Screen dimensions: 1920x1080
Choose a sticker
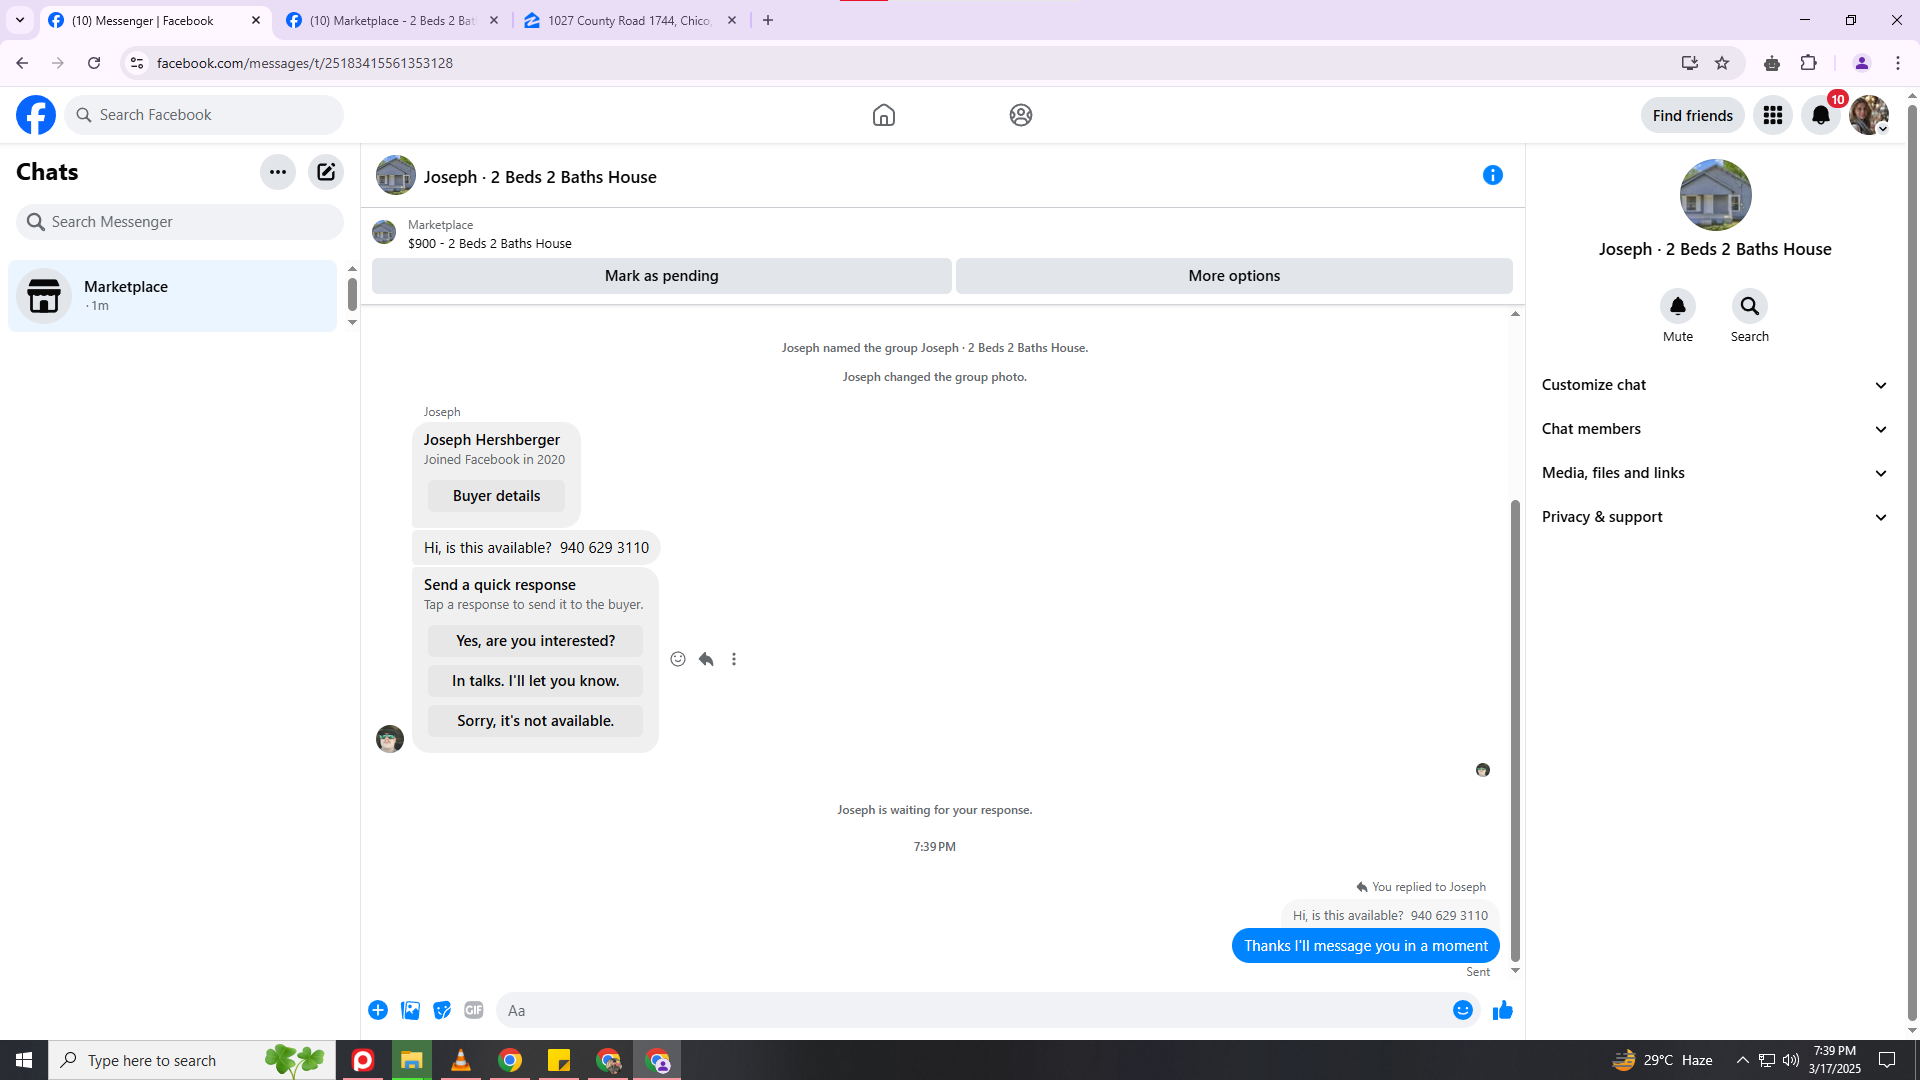[x=442, y=1010]
